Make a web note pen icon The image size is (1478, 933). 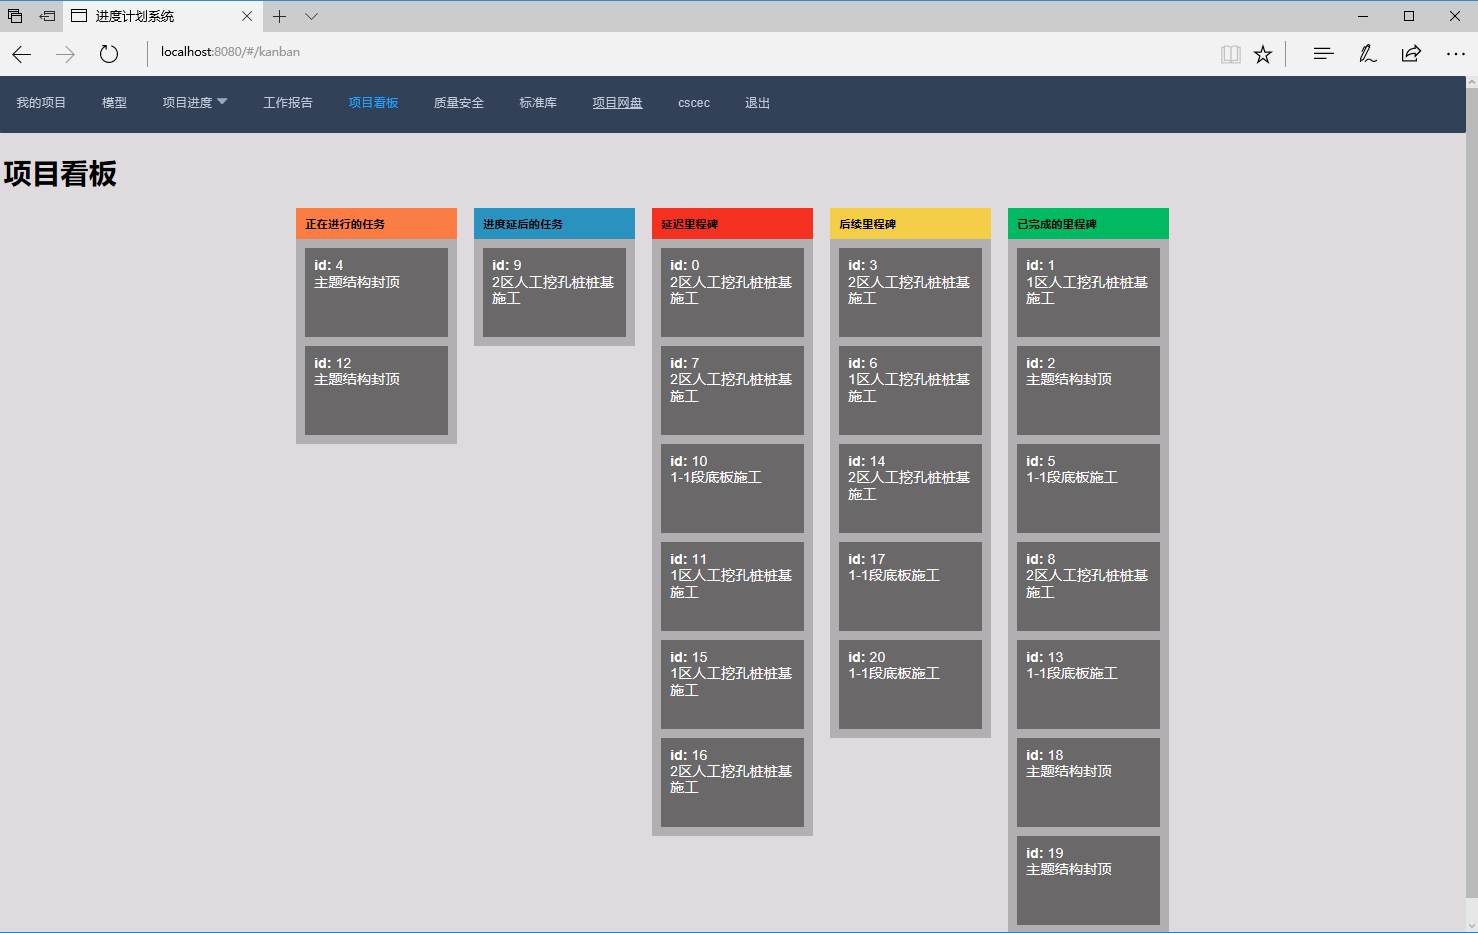pyautogui.click(x=1367, y=54)
